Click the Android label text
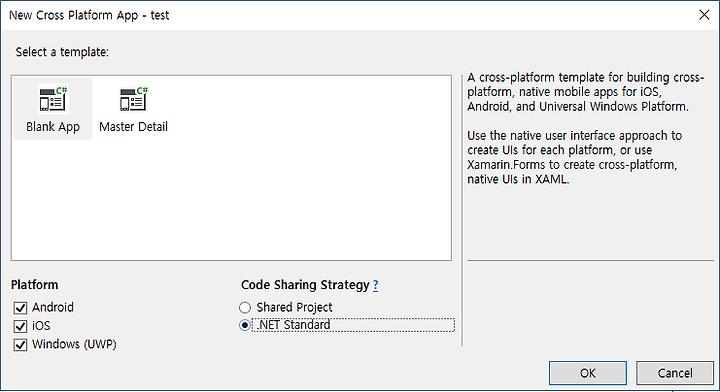This screenshot has height=392, width=720. (x=53, y=307)
